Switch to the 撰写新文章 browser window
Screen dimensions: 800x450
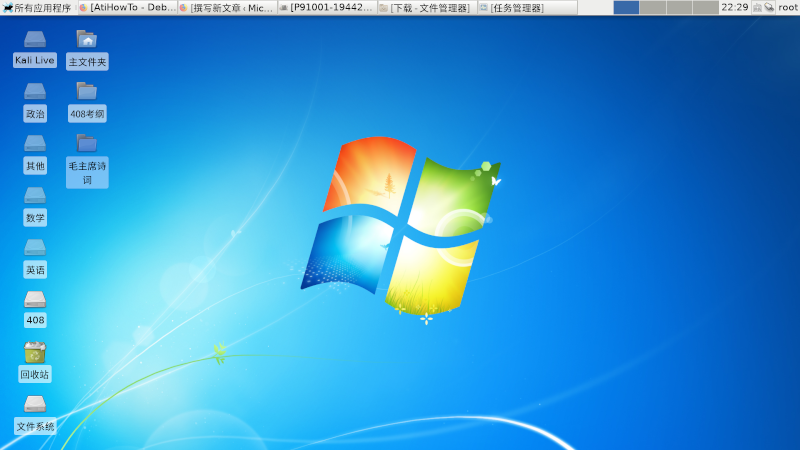227,8
